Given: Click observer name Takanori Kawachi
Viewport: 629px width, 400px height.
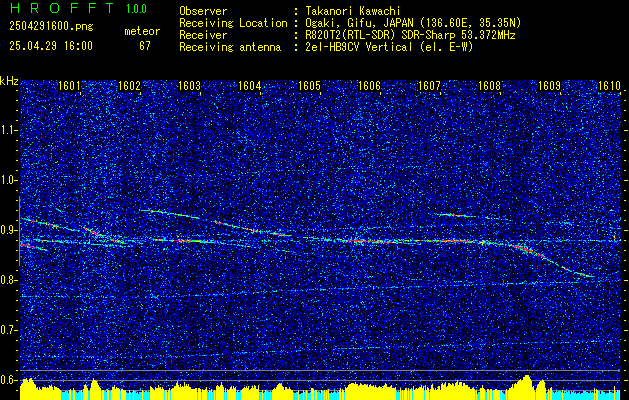Looking at the screenshot, I should coord(353,11).
